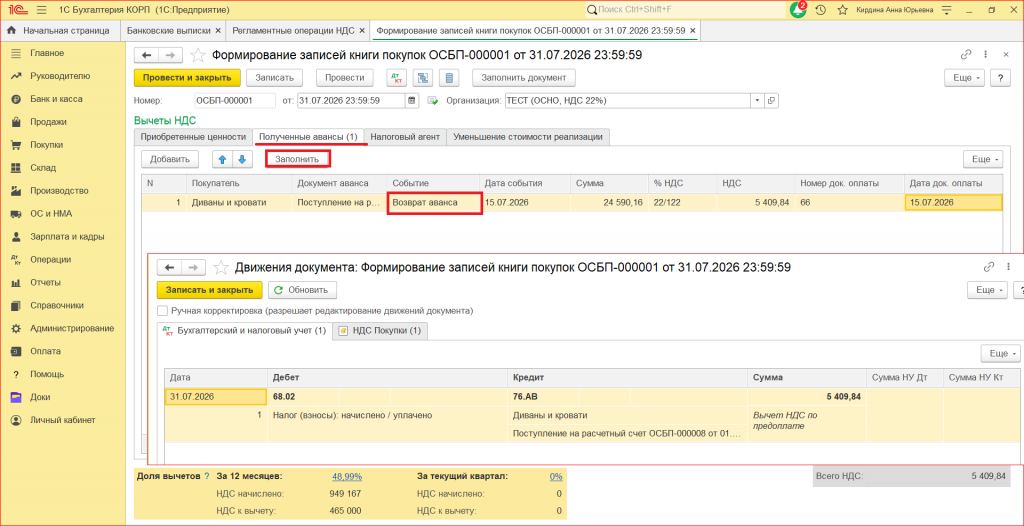
Task: Go to Начальная страница tab
Action: pyautogui.click(x=60, y=30)
